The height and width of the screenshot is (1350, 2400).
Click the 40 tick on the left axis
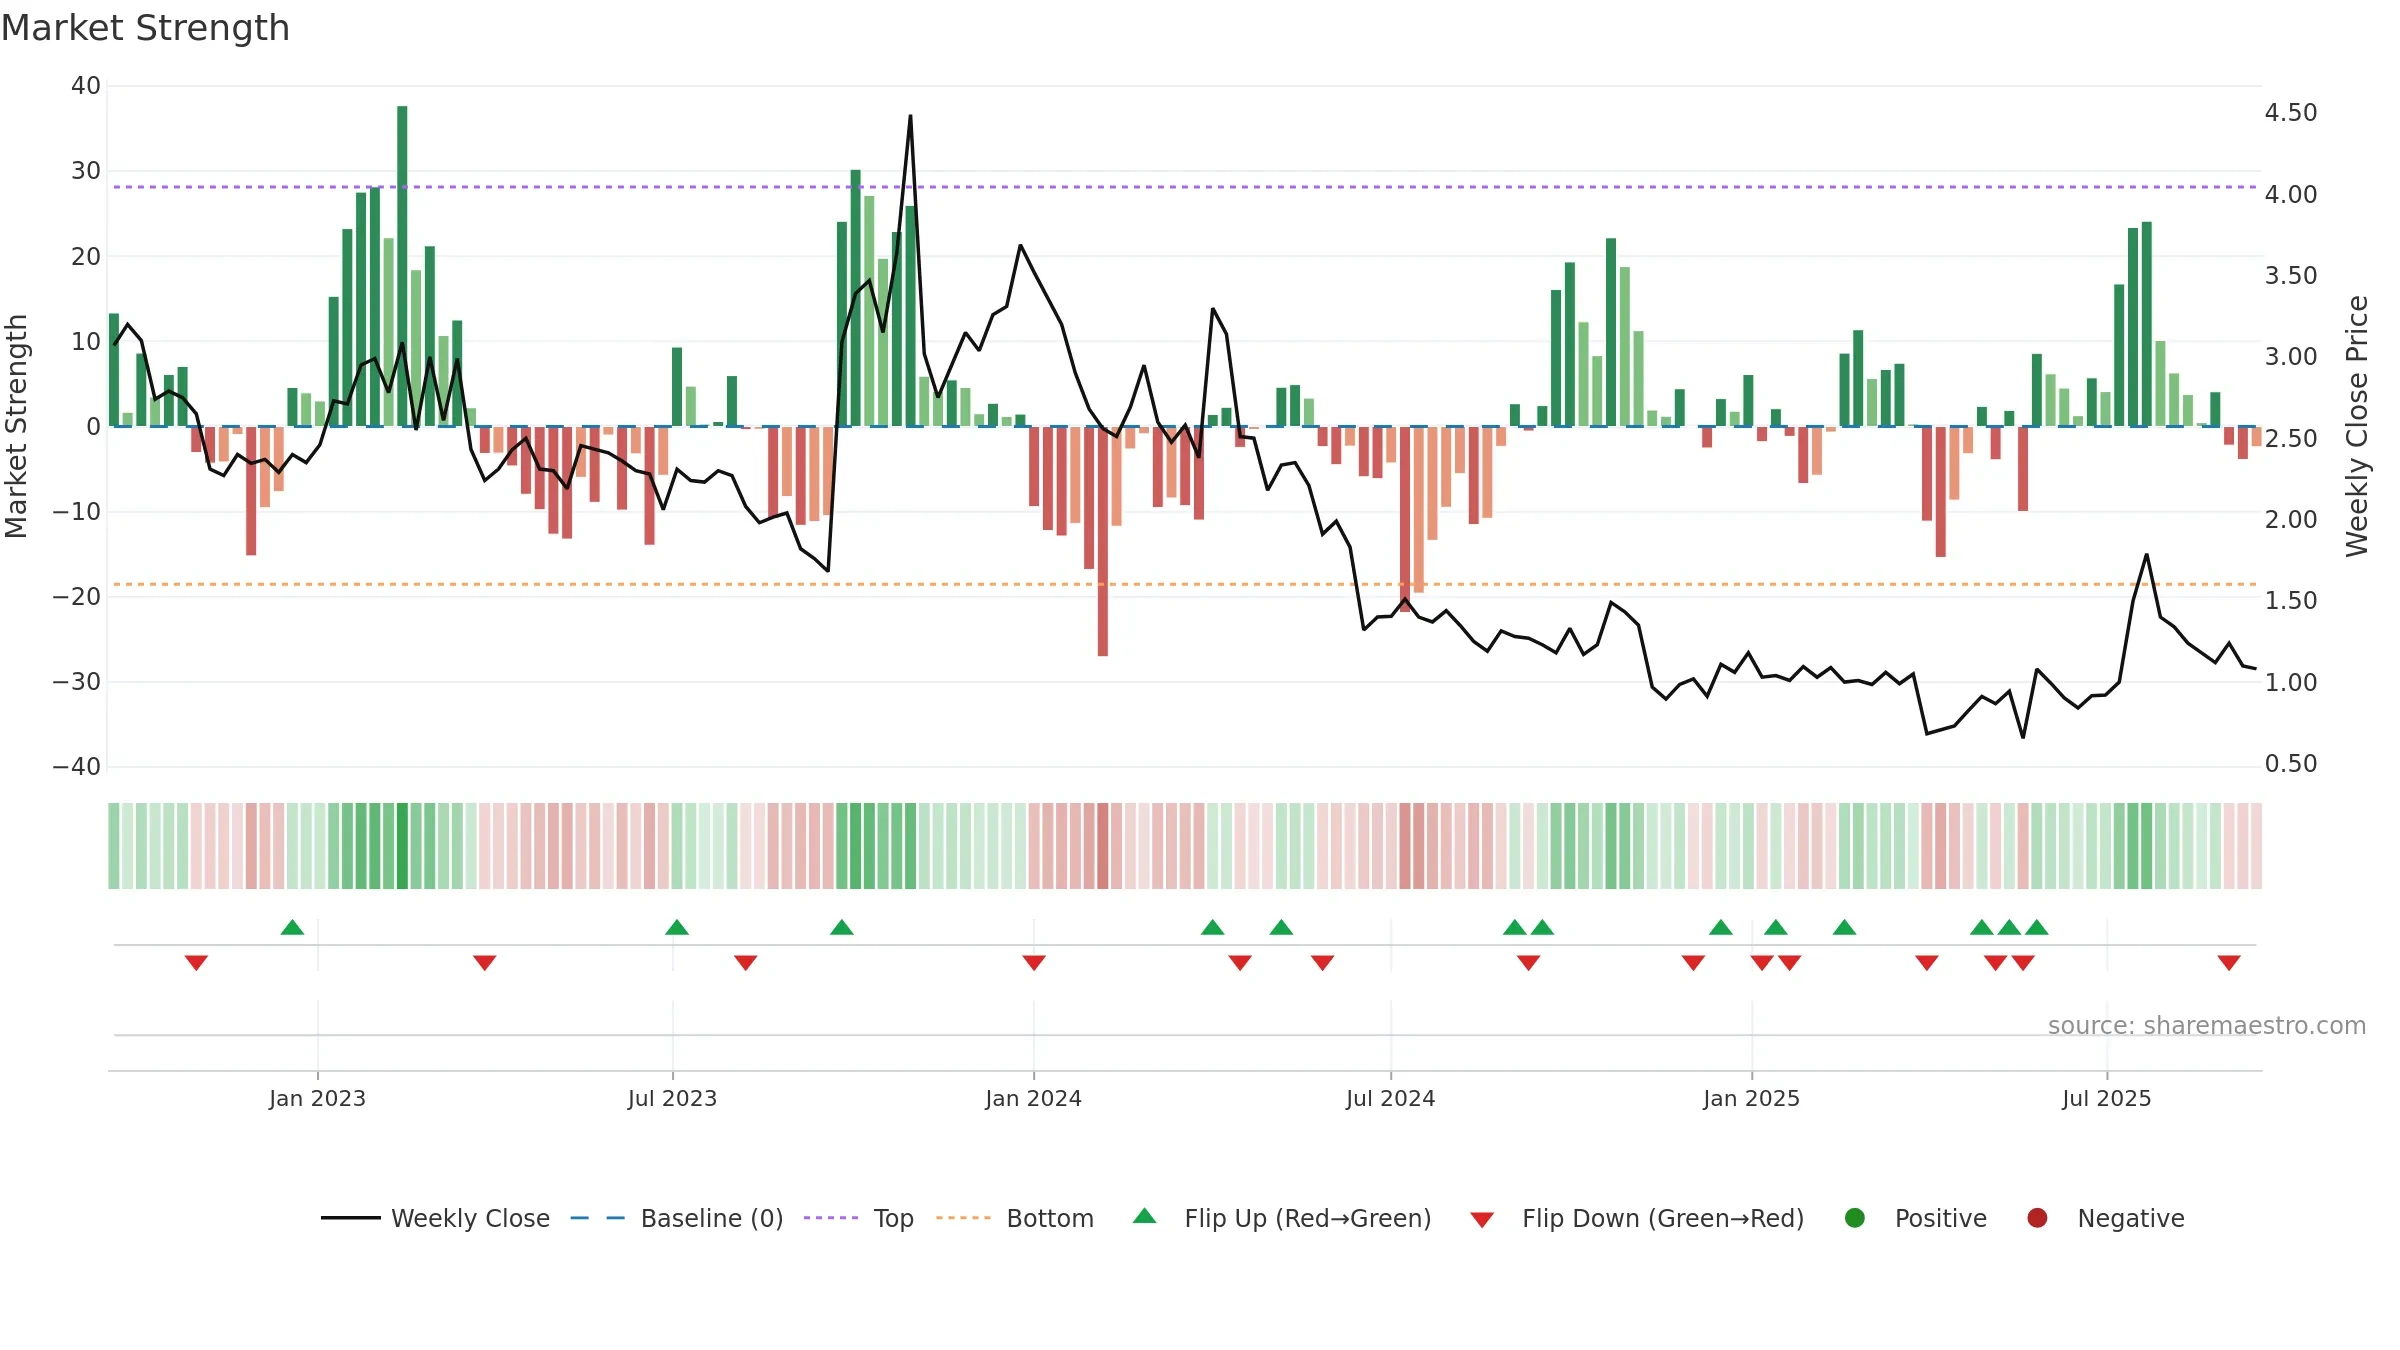coord(86,86)
